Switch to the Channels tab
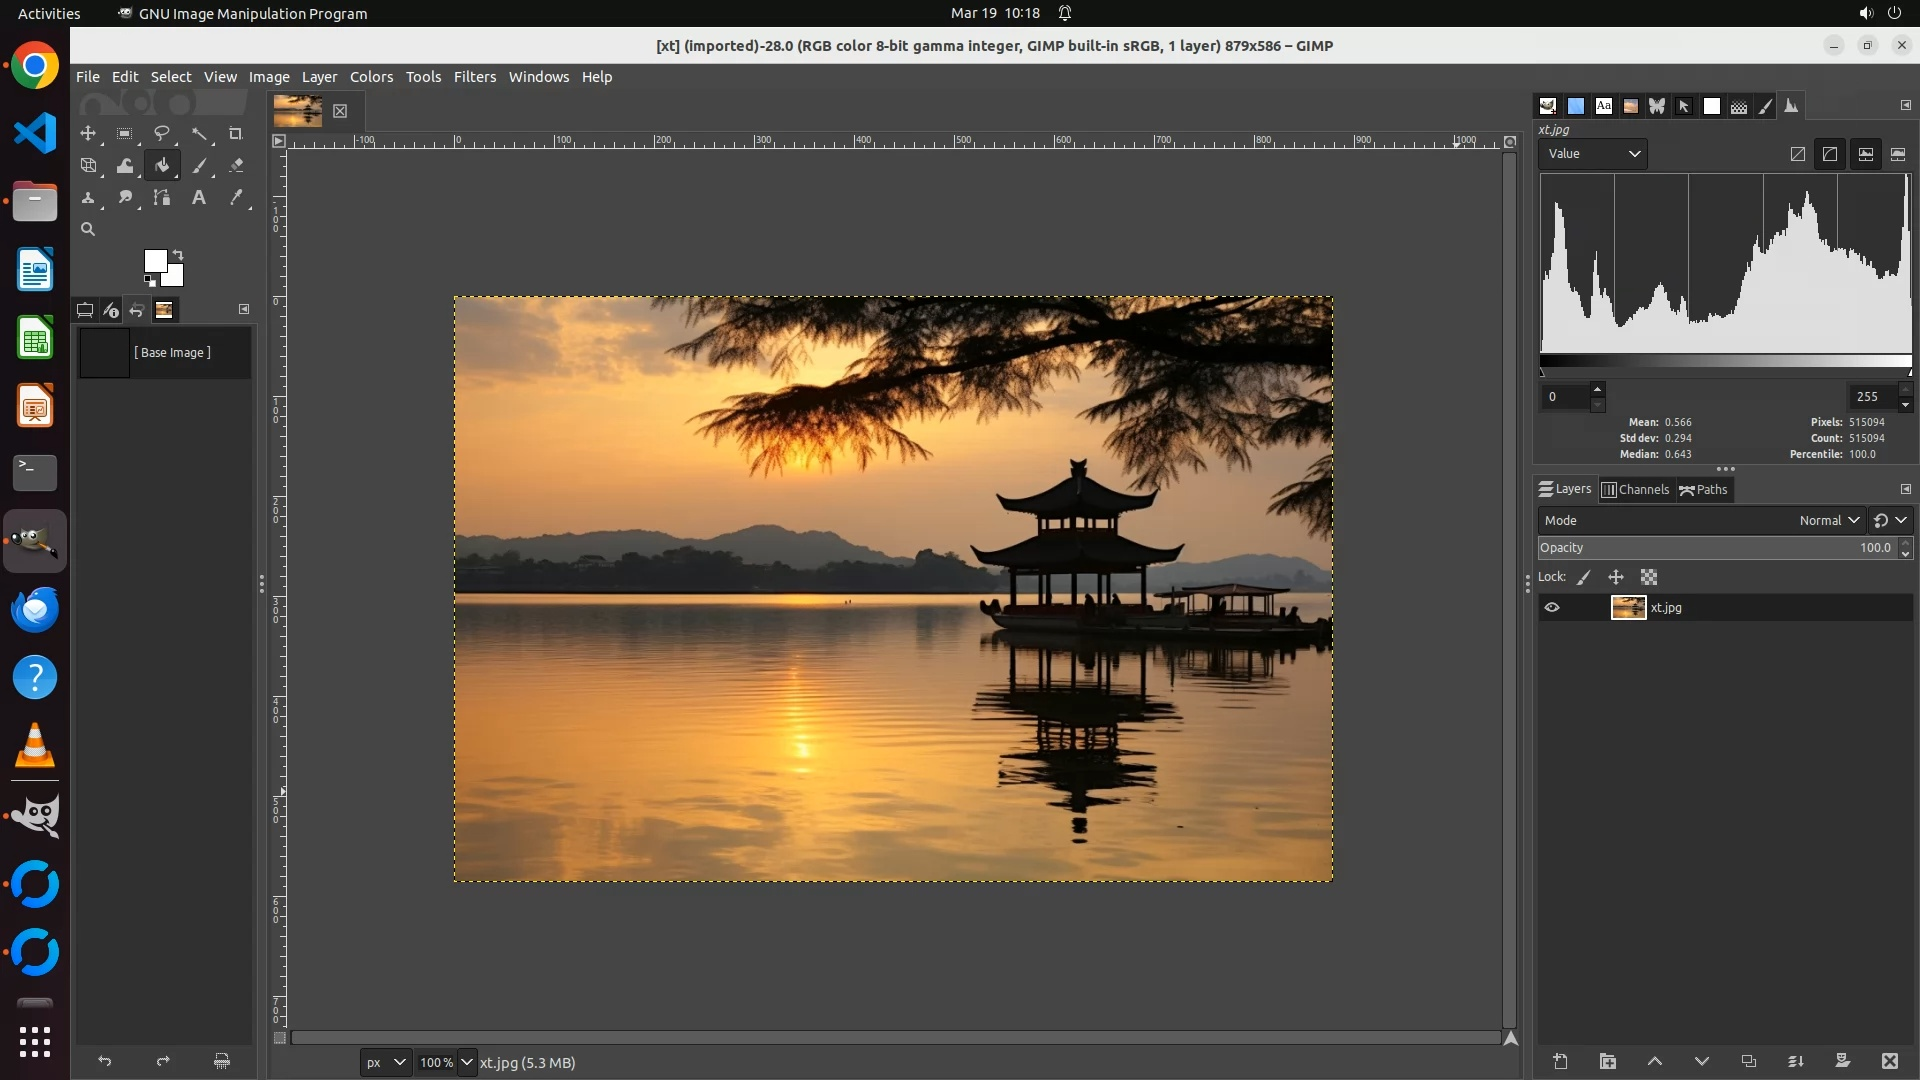This screenshot has height=1080, width=1920. pos(1635,489)
